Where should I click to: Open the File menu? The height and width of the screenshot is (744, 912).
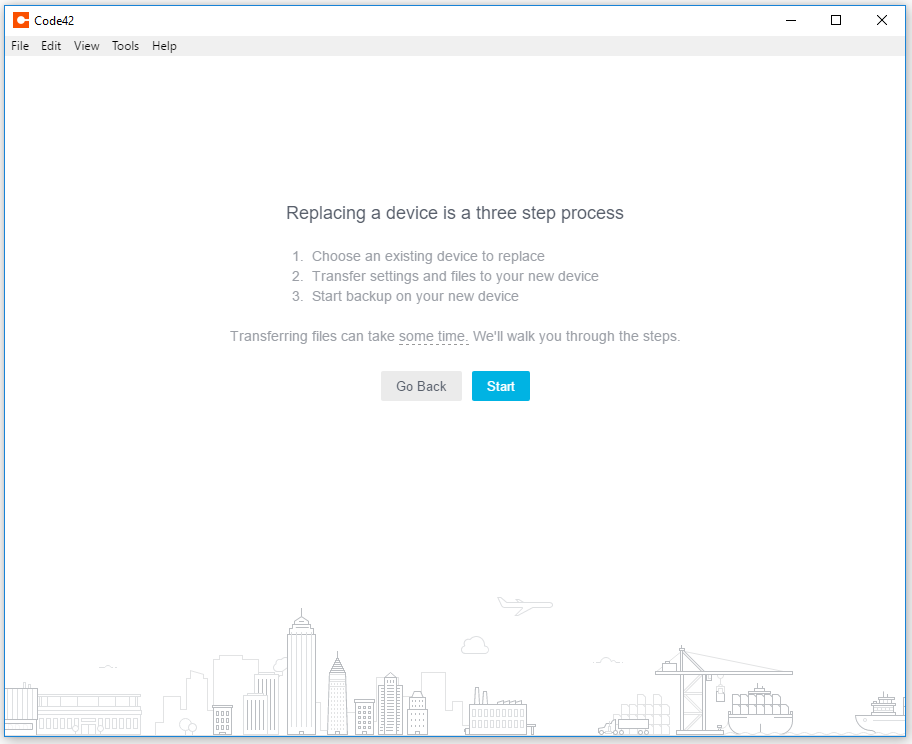[x=19, y=46]
